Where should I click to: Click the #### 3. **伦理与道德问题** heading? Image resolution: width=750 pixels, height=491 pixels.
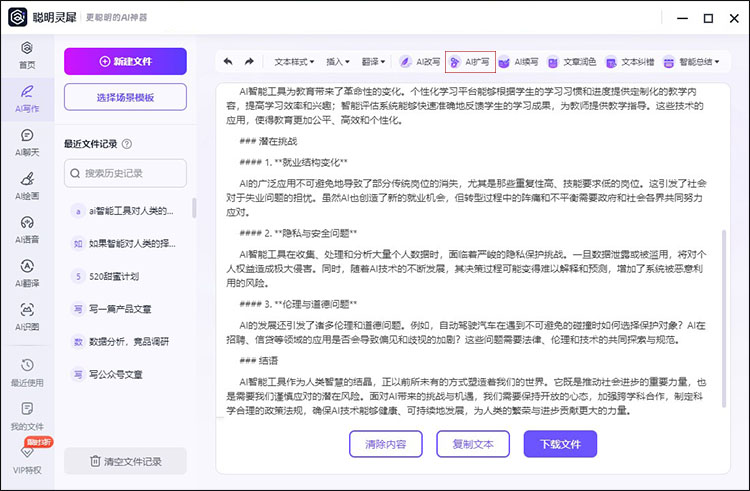click(x=298, y=304)
